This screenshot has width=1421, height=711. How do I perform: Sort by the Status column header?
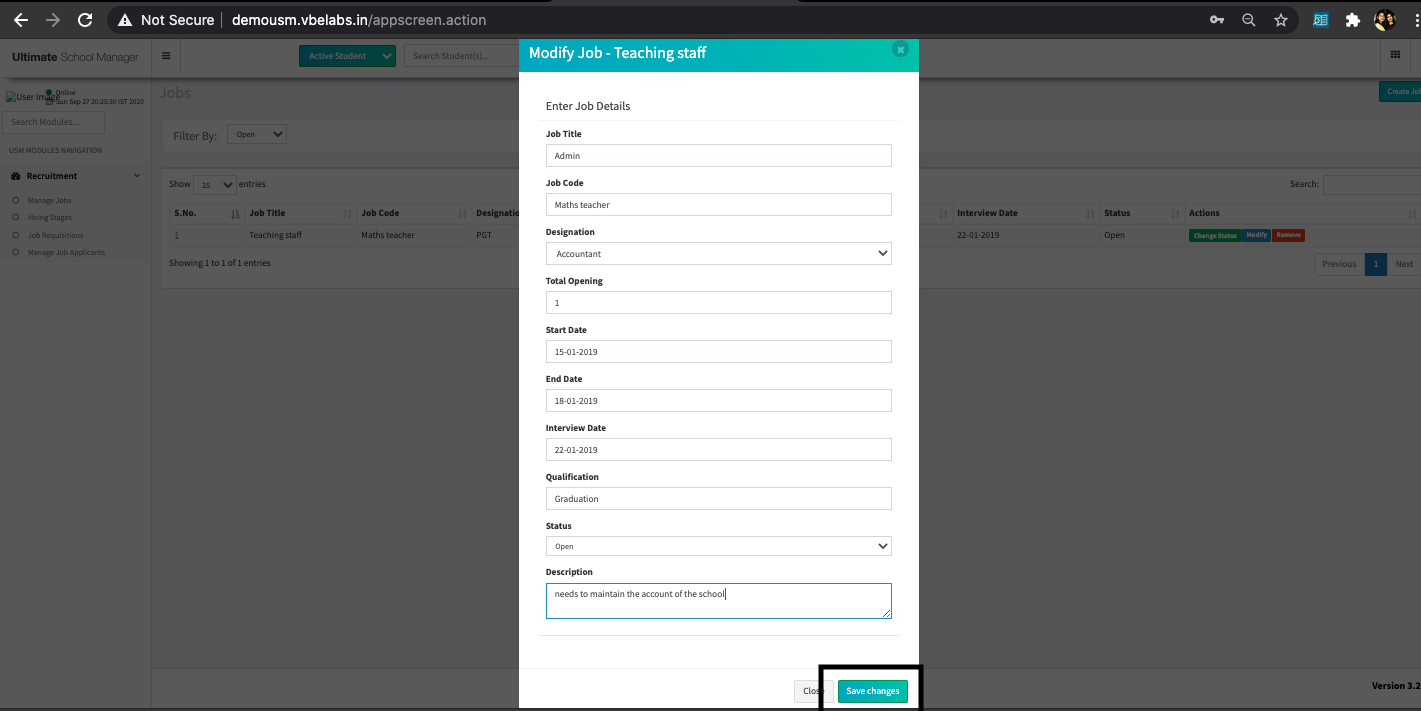point(1141,213)
